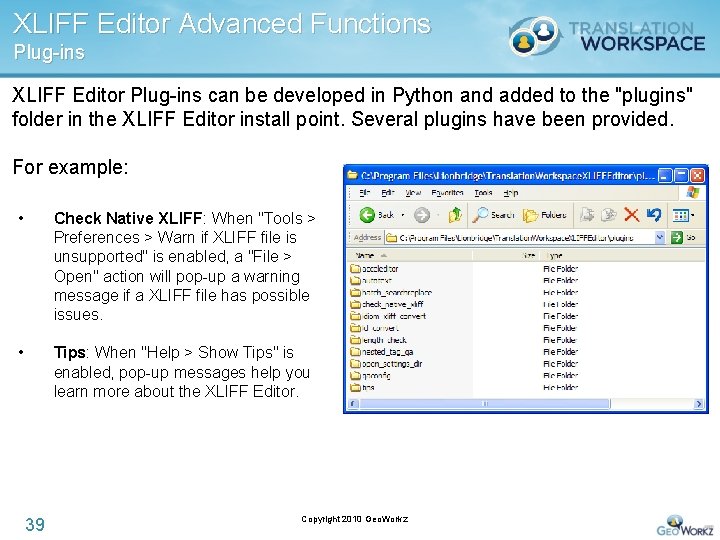Click the bold "Tips" bullet heading

(x=69, y=352)
